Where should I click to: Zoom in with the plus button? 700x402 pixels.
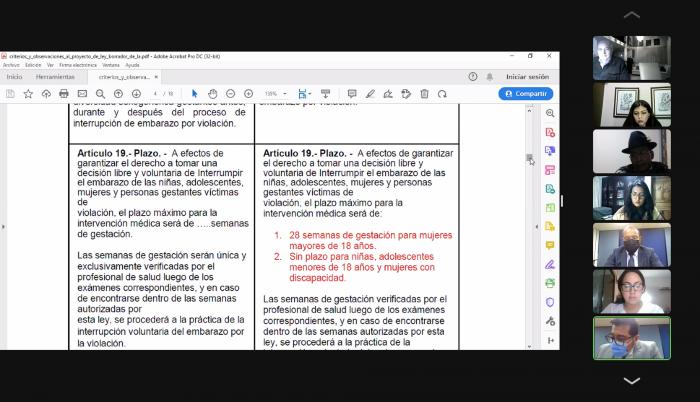tap(249, 94)
